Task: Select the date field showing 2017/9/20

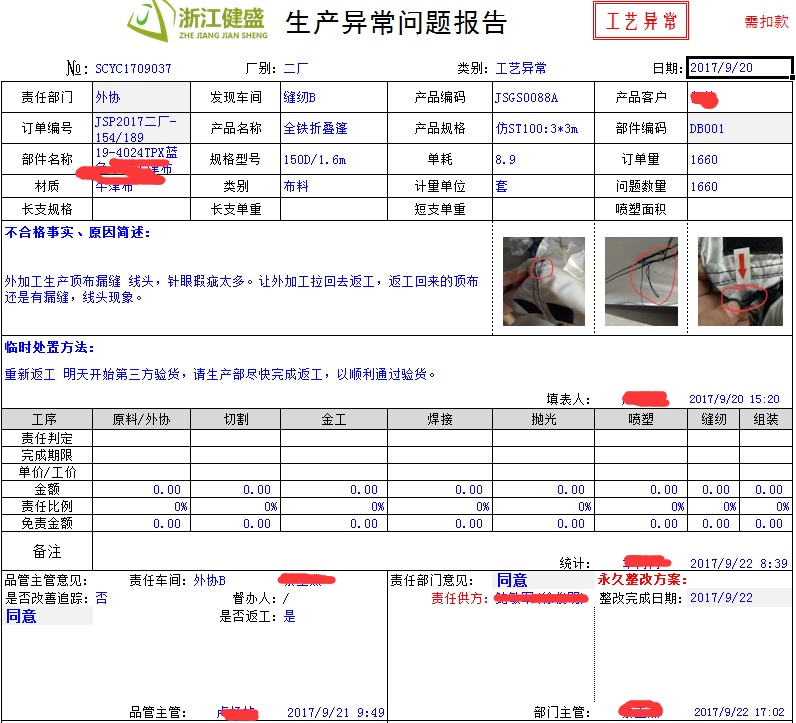Action: pos(738,68)
